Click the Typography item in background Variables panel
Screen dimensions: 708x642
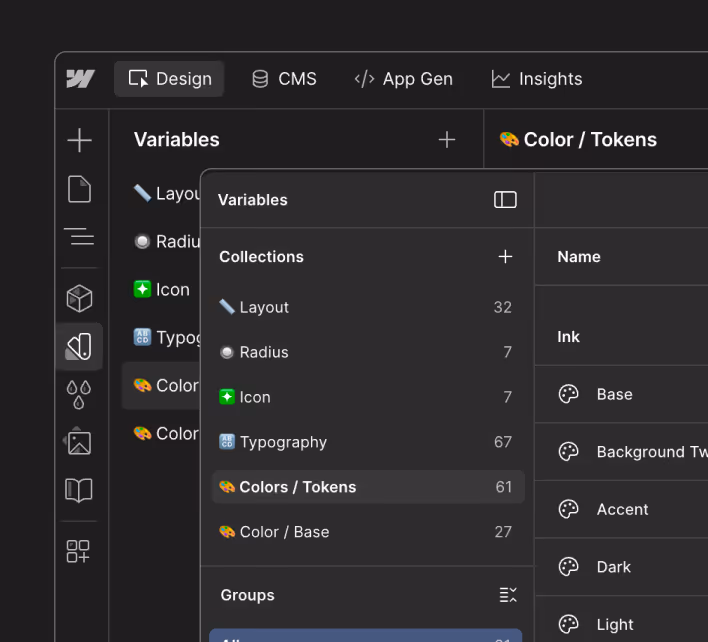tap(167, 338)
